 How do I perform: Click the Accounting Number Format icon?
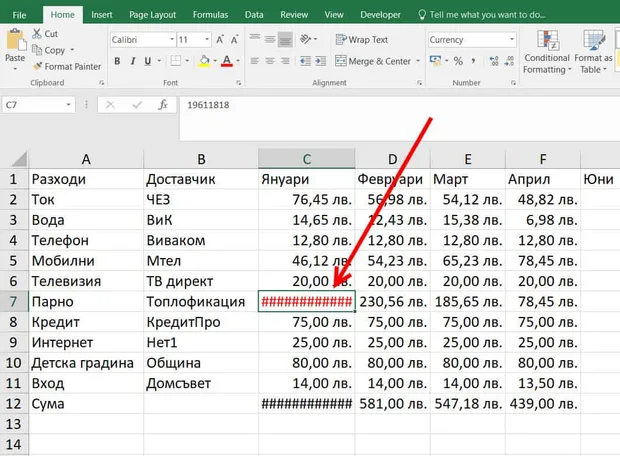coord(435,61)
